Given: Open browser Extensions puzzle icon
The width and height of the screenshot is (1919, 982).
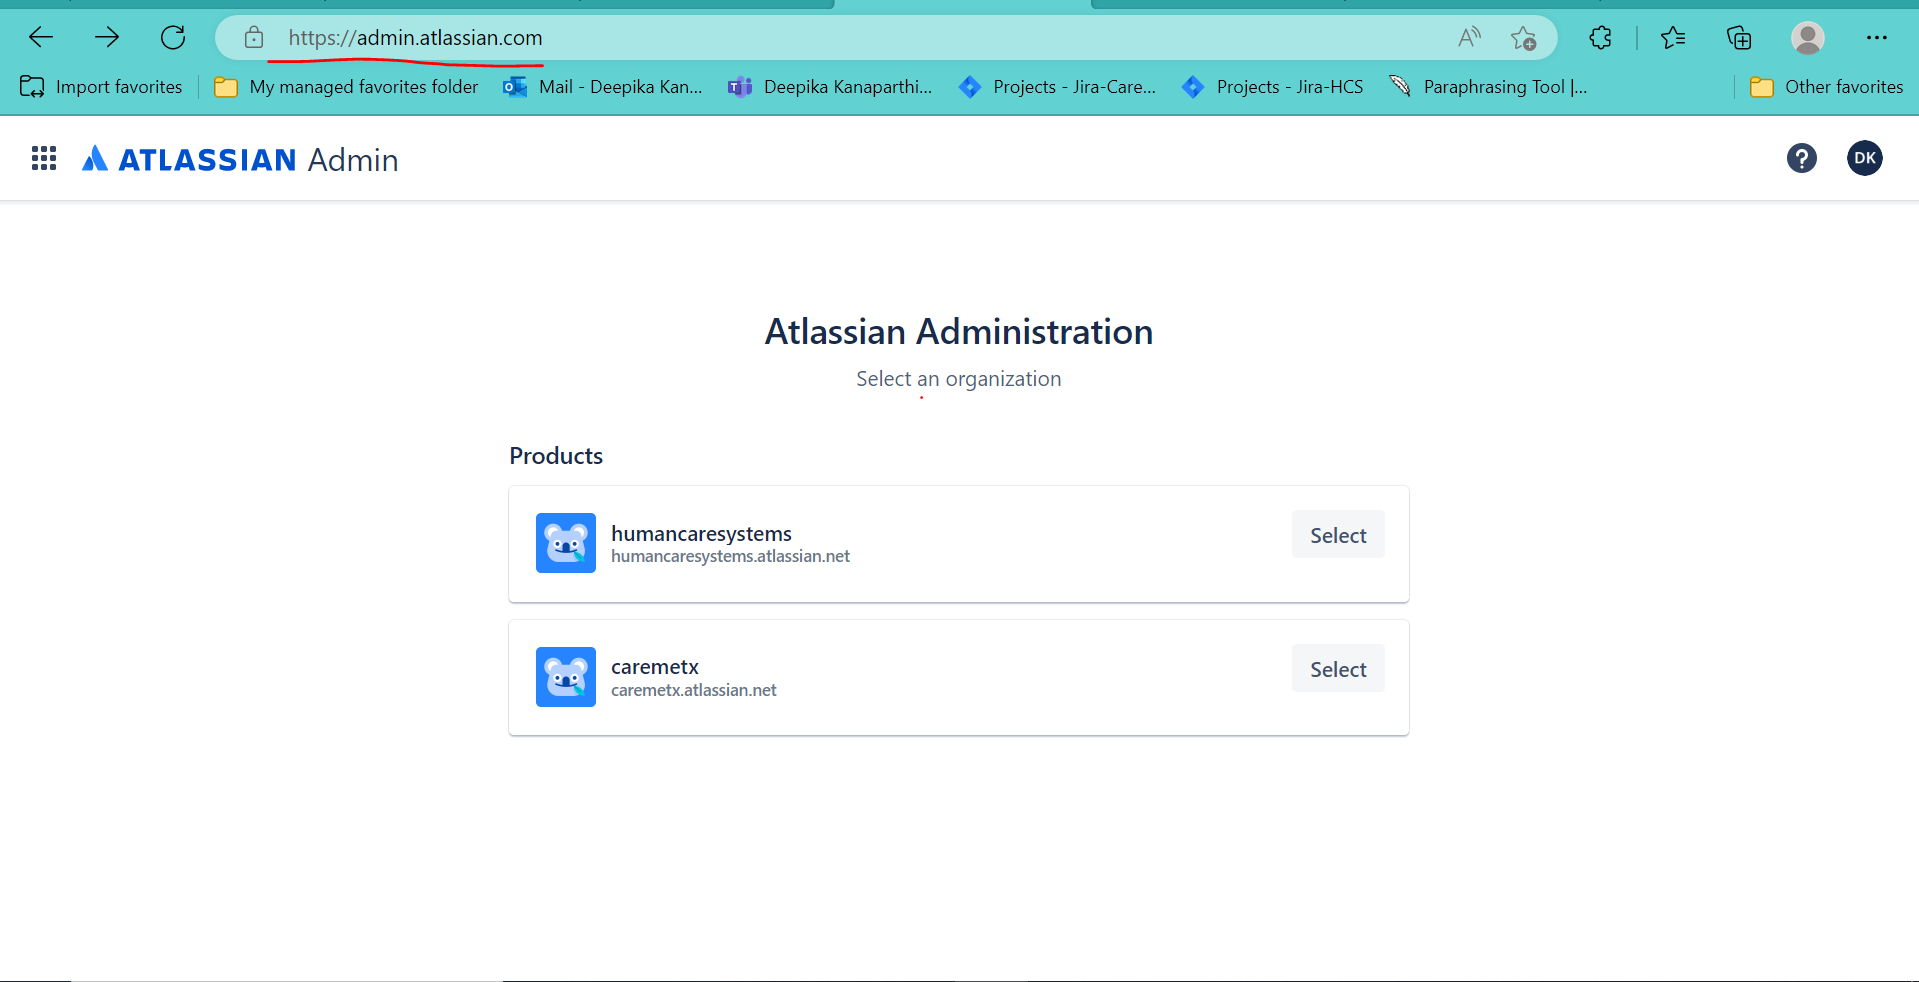Looking at the screenshot, I should click(x=1599, y=38).
